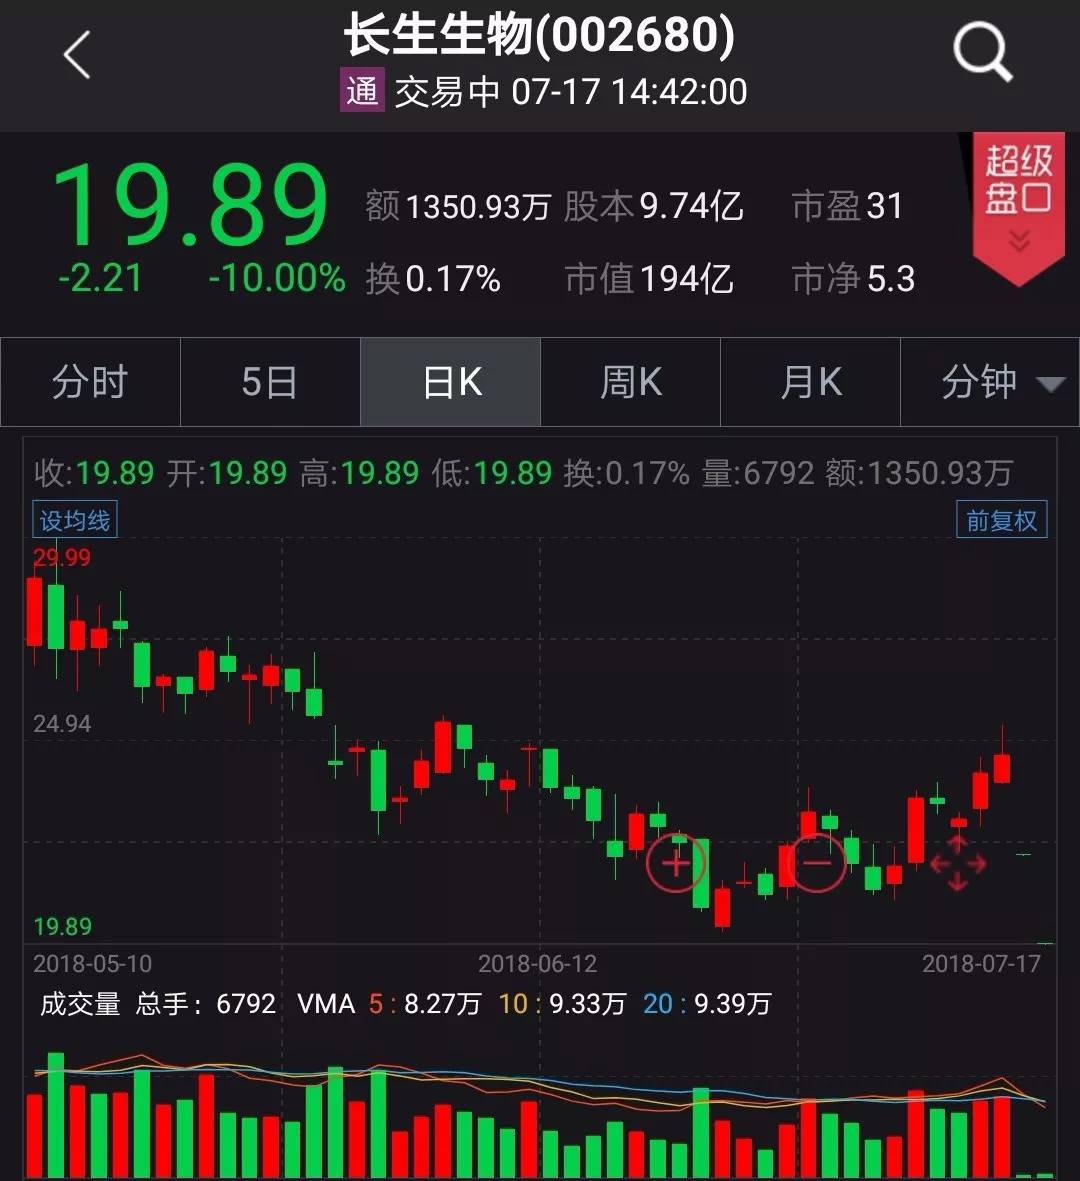Toggle the 前复权 adjustment option
The height and width of the screenshot is (1181, 1080).
click(1001, 520)
